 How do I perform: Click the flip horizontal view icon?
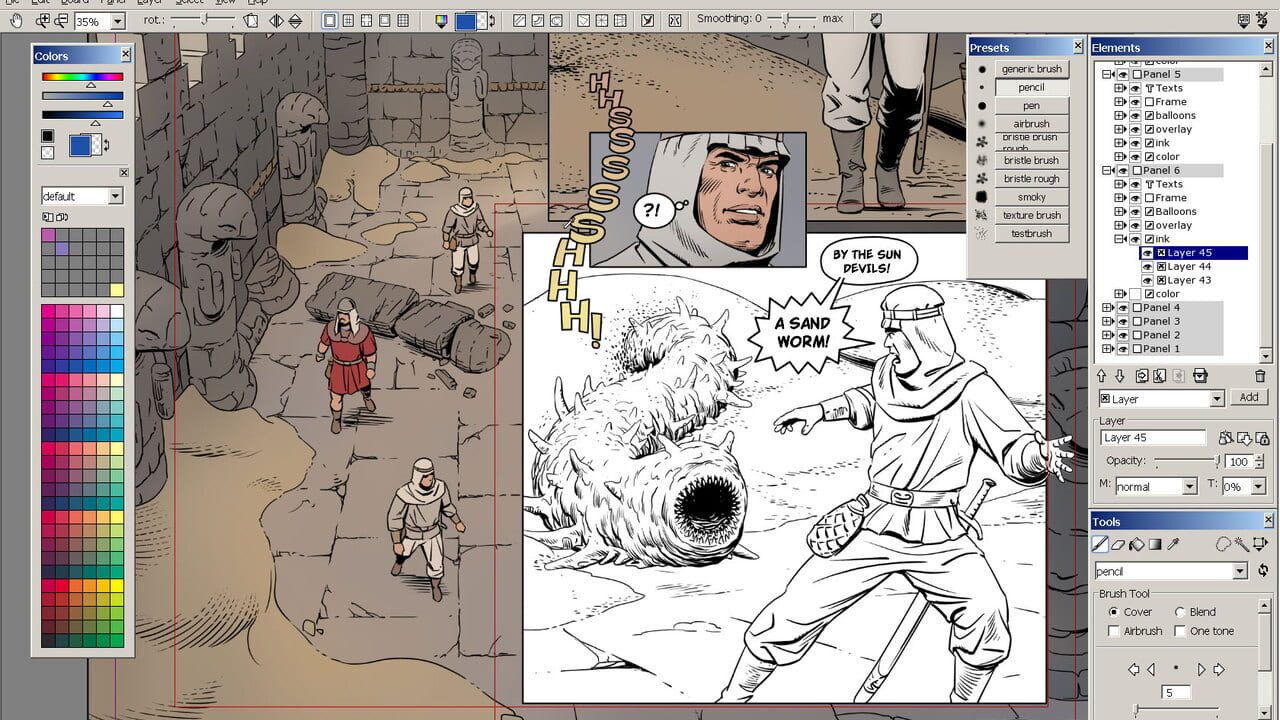coord(276,20)
